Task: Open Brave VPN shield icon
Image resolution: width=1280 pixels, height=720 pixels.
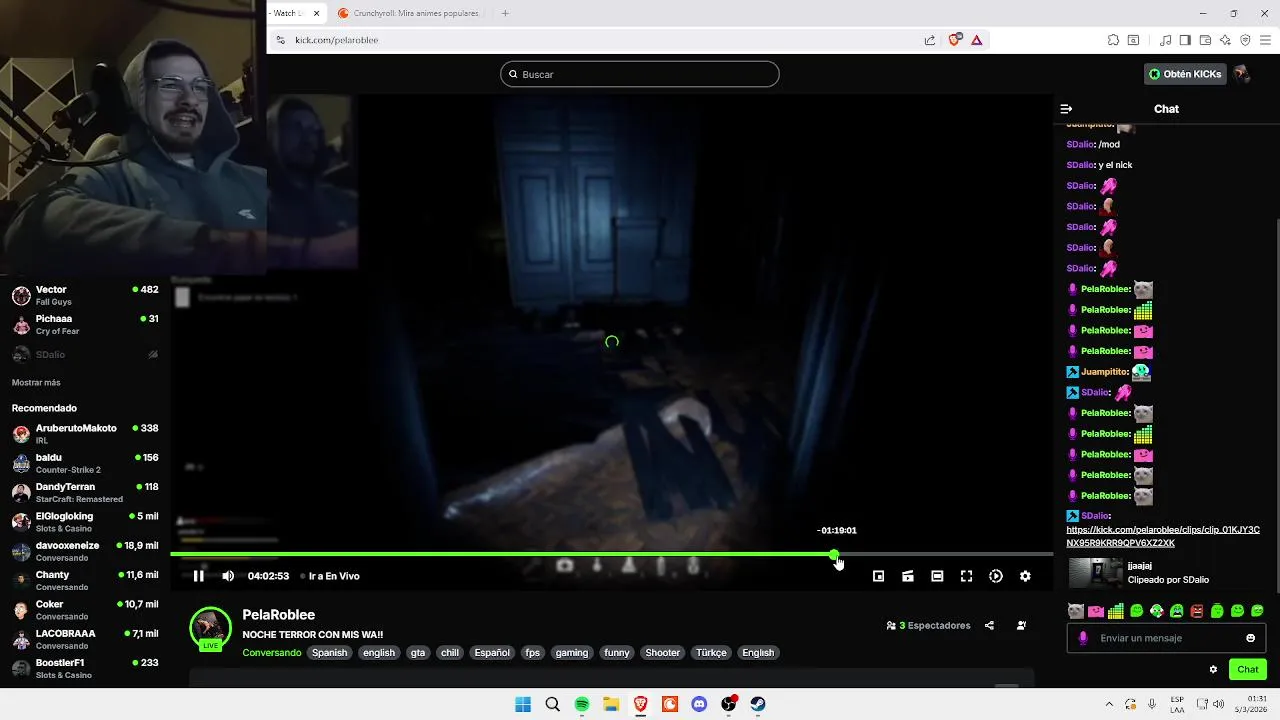Action: coord(1245,40)
